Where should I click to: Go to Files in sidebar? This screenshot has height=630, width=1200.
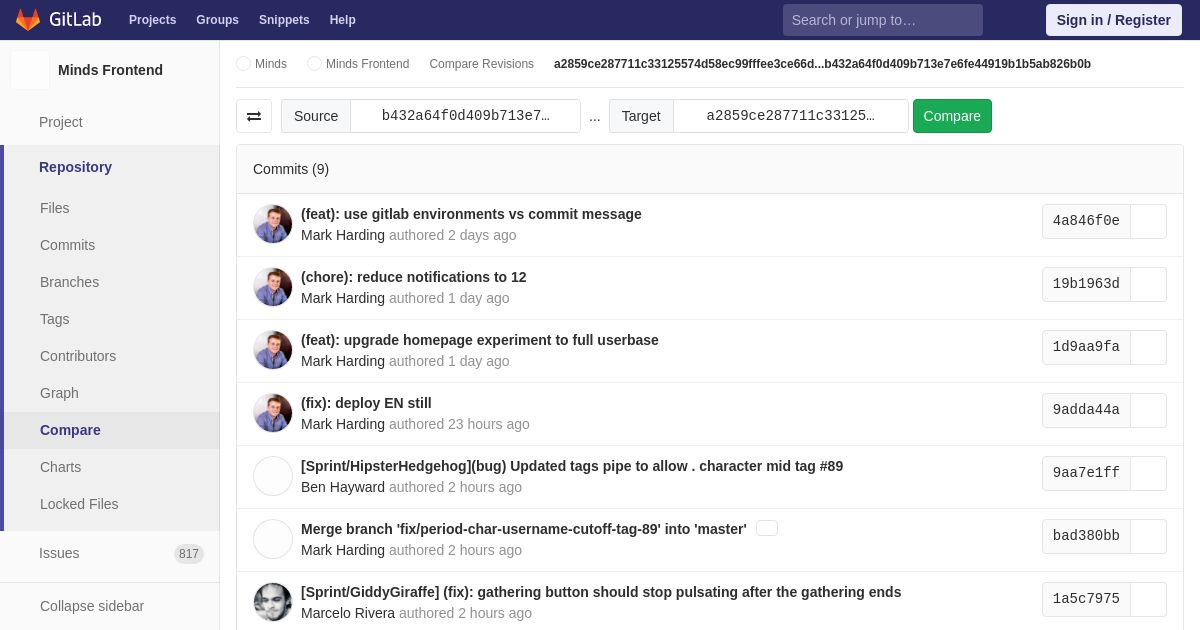point(55,208)
